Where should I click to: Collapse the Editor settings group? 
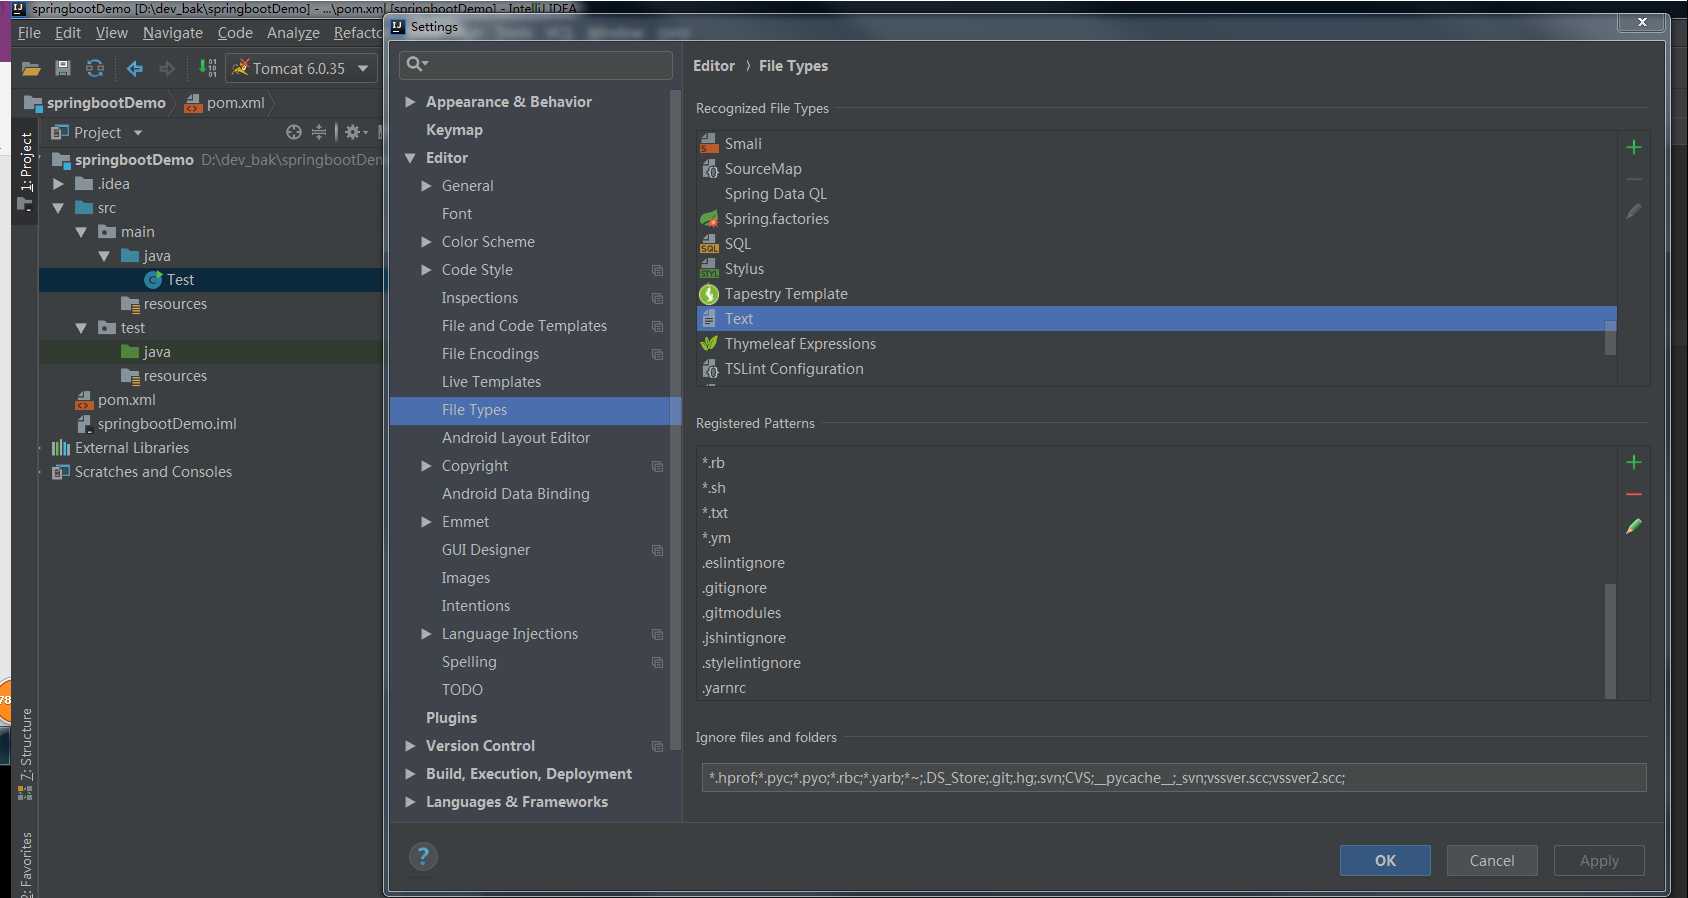point(410,158)
